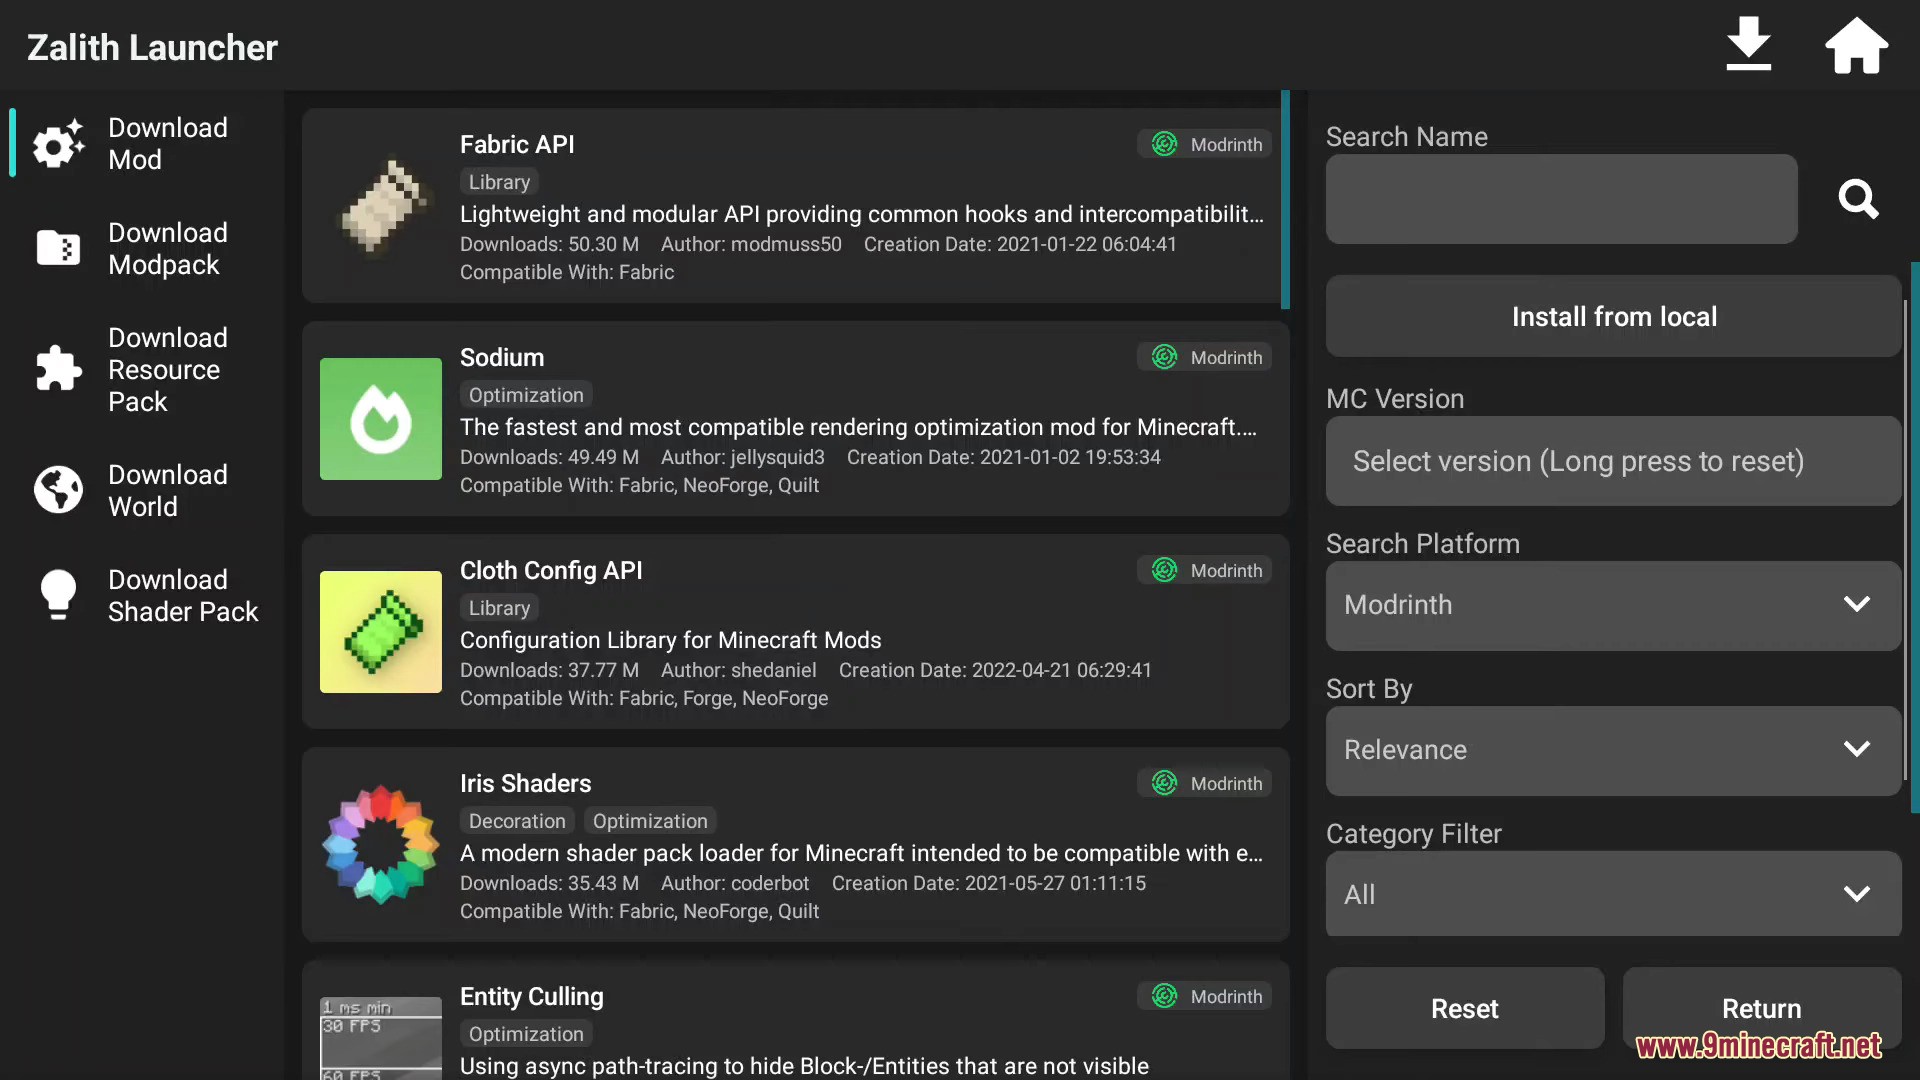This screenshot has width=1920, height=1080.
Task: Select the Shader Pack lightbulb icon
Action: pos(58,595)
